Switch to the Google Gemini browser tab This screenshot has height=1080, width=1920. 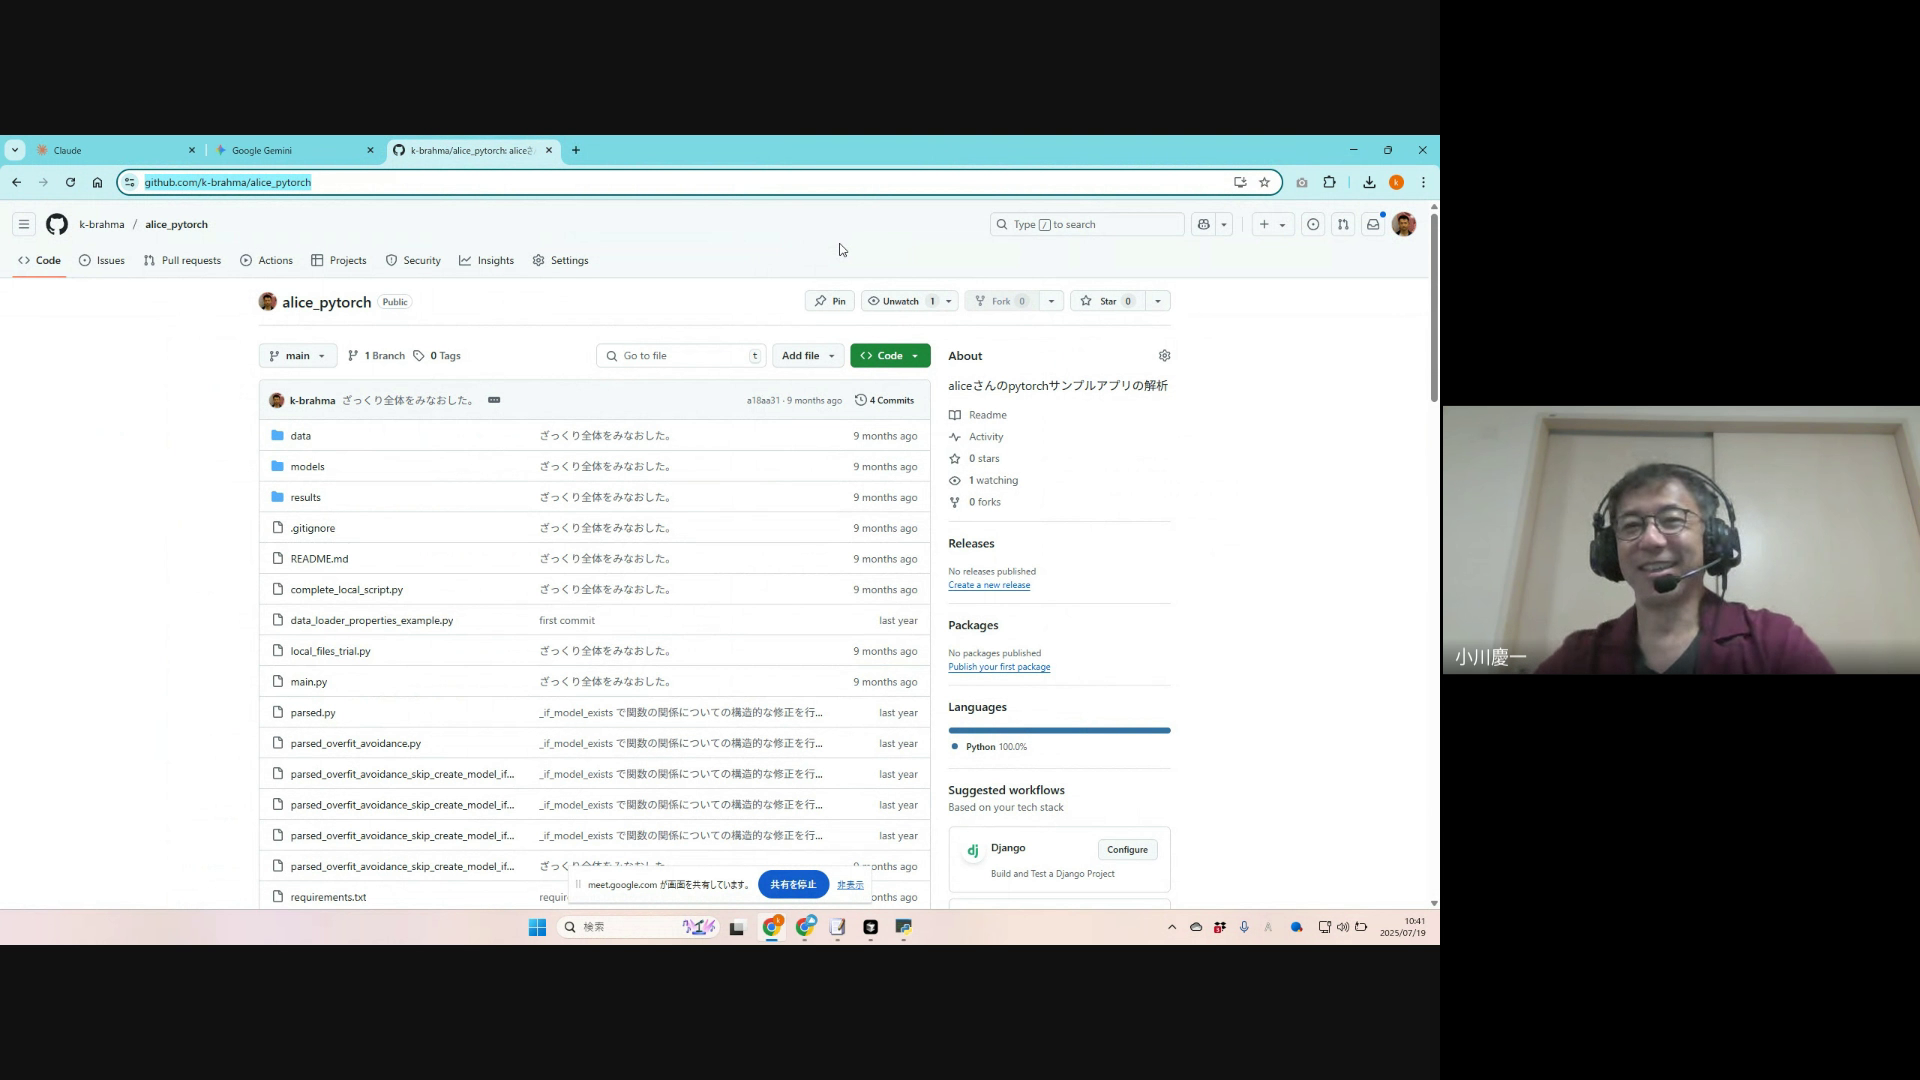(x=262, y=150)
